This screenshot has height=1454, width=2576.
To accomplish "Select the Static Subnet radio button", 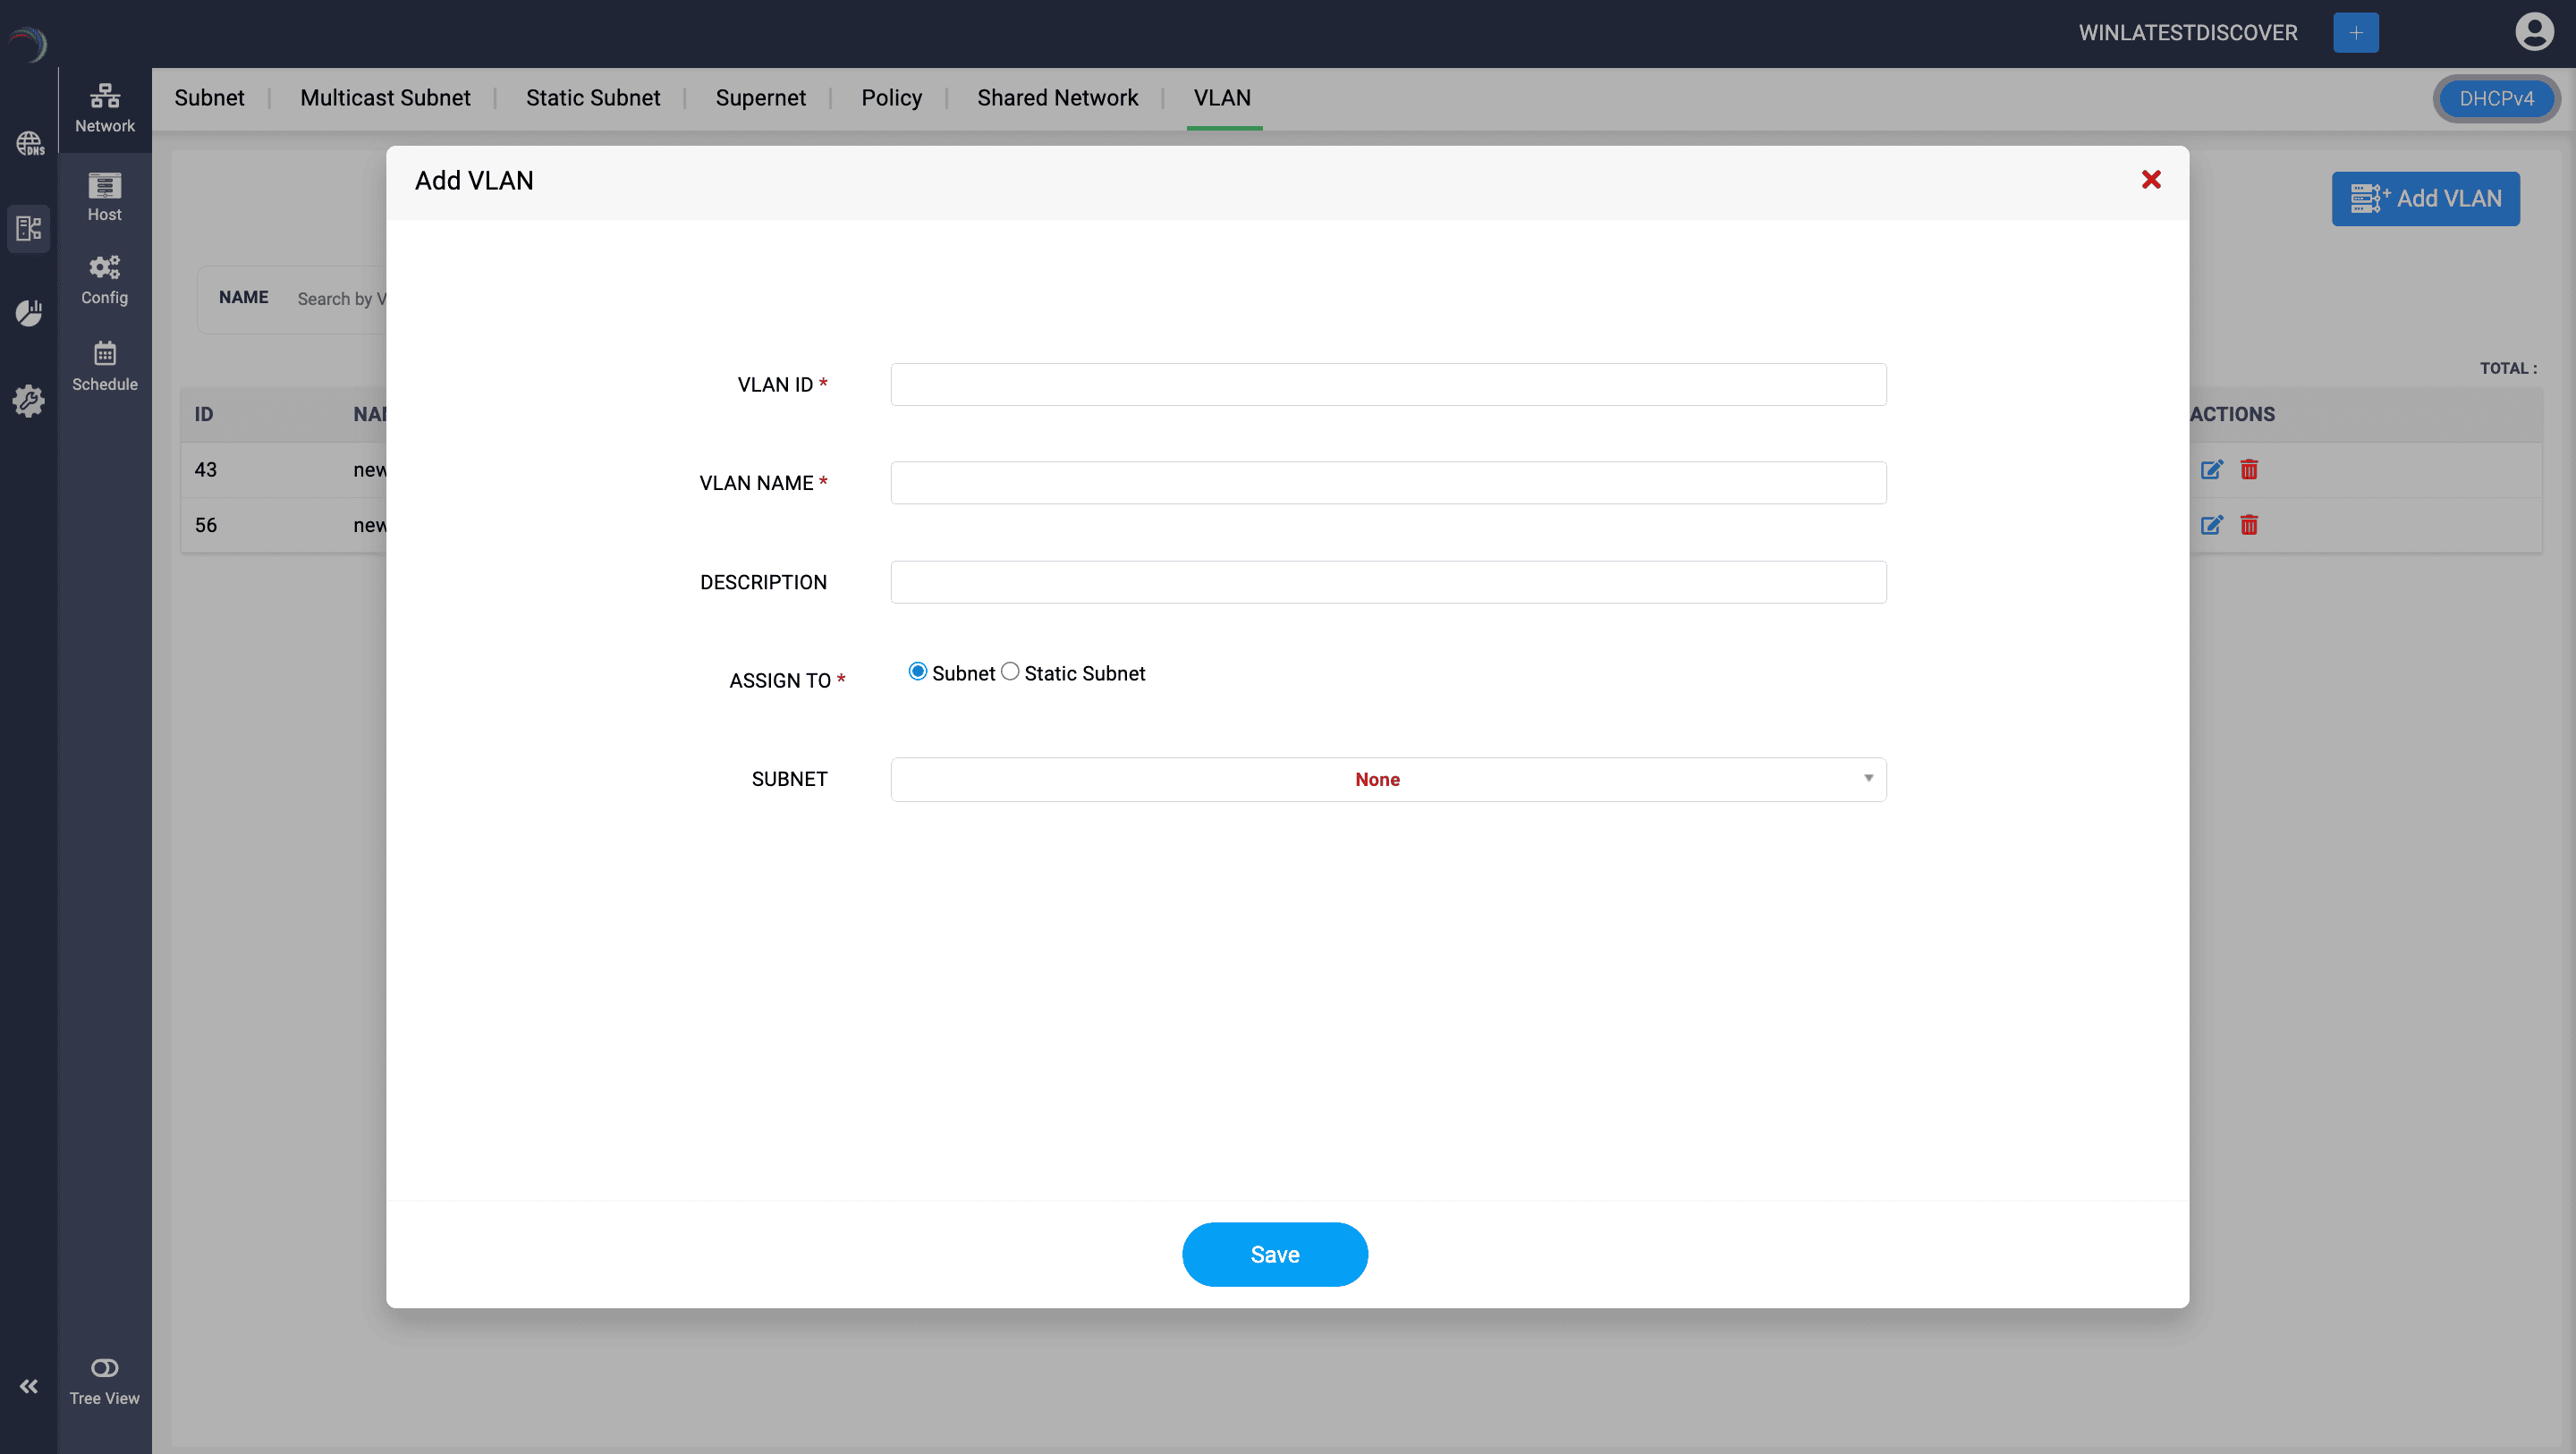I will coord(1010,672).
